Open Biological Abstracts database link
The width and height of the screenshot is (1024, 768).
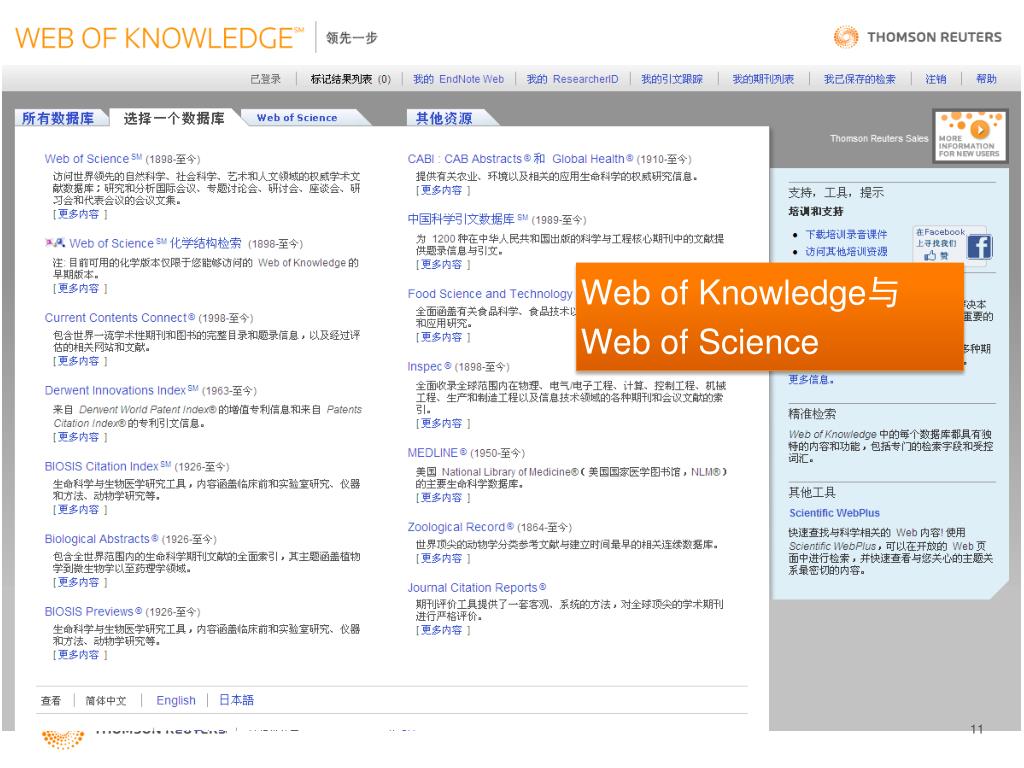(x=101, y=539)
